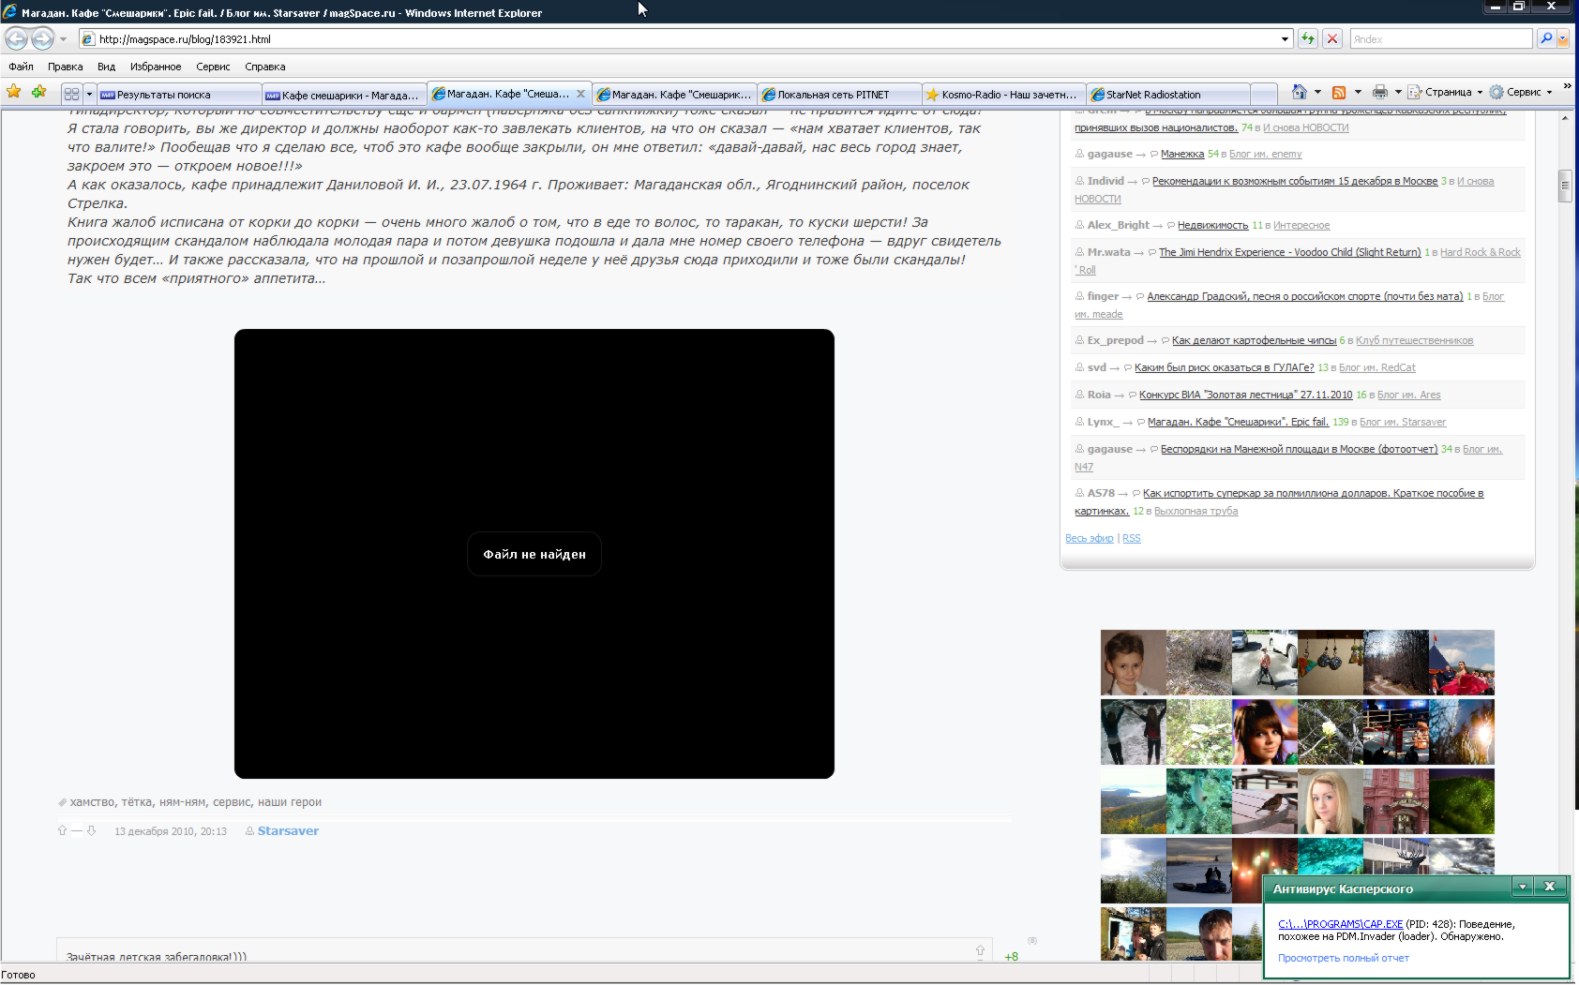Click the Print icon in command bar
The width and height of the screenshot is (1579, 985).
(1380, 92)
